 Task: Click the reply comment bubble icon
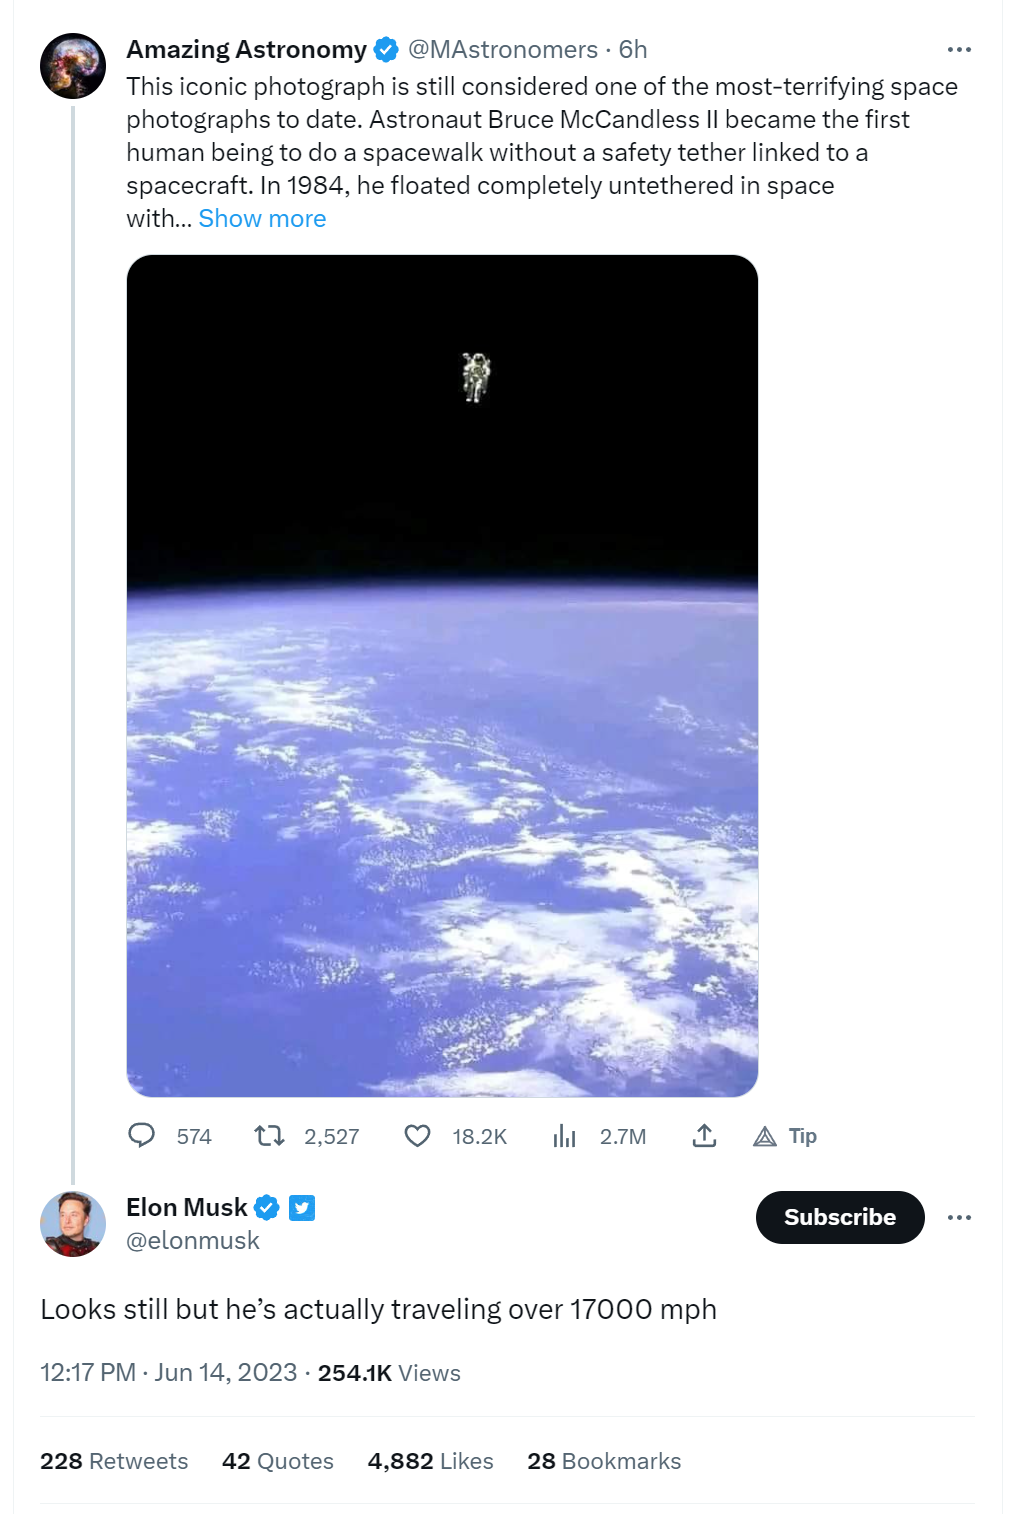click(x=142, y=1135)
